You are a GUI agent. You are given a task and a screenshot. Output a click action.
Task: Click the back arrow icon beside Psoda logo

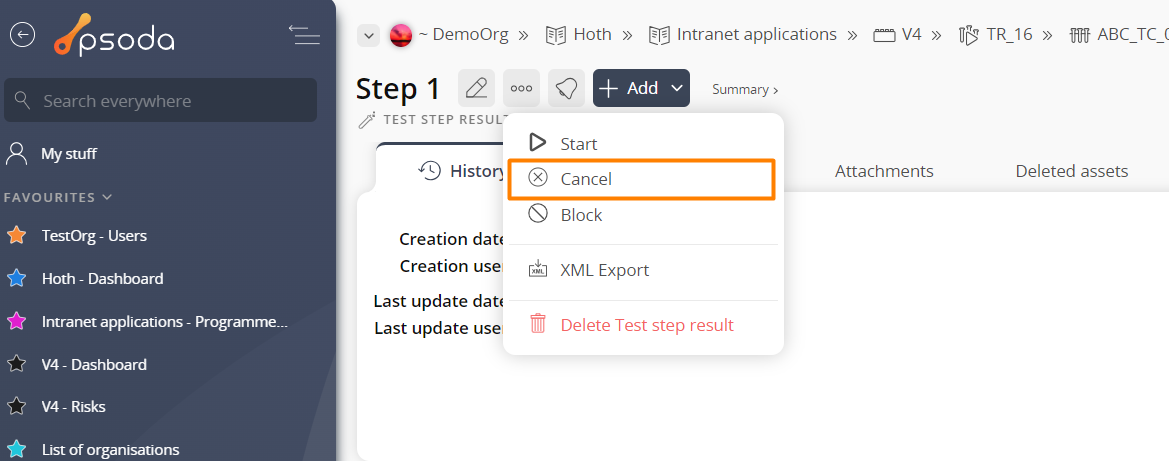[x=22, y=35]
